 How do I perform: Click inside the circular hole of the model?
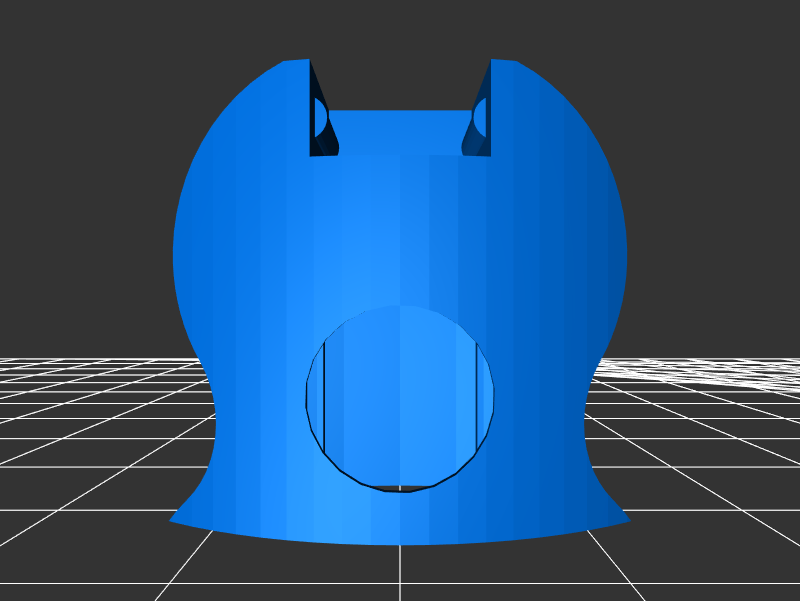400,400
